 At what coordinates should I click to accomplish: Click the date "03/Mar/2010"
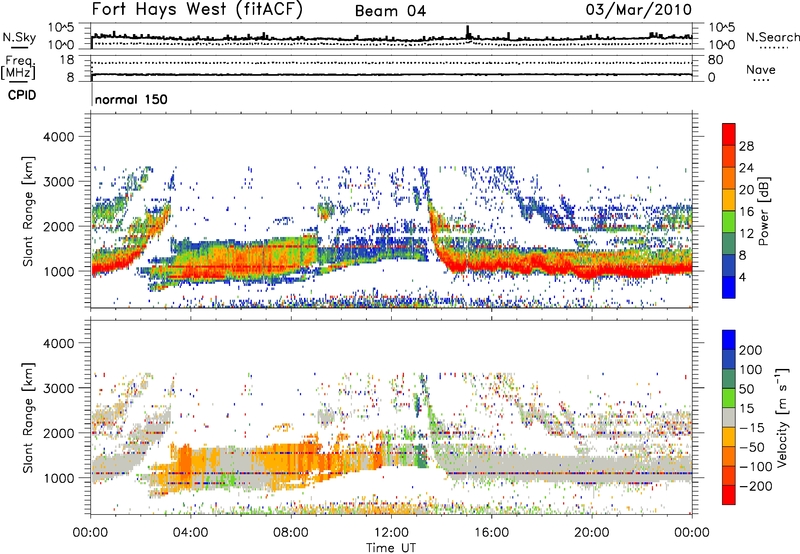pyautogui.click(x=638, y=10)
